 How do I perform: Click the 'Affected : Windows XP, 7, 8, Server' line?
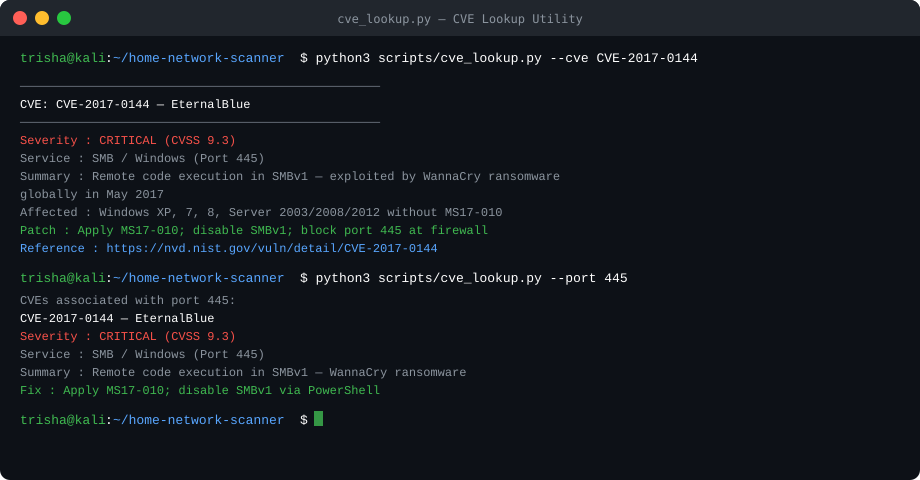(261, 212)
